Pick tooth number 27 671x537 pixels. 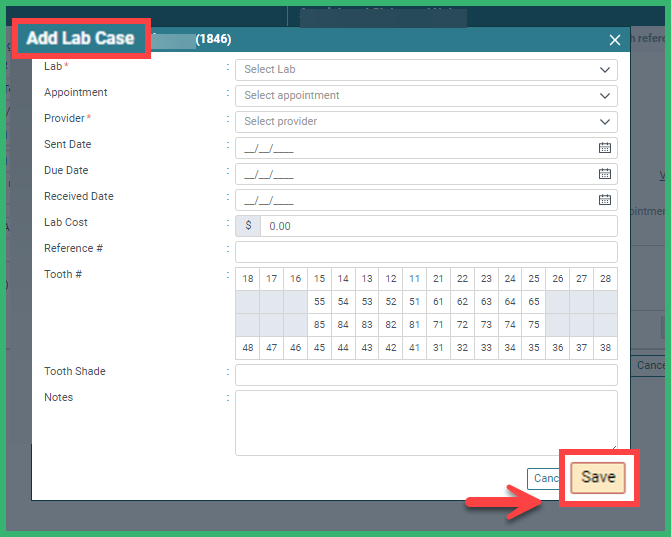point(581,279)
